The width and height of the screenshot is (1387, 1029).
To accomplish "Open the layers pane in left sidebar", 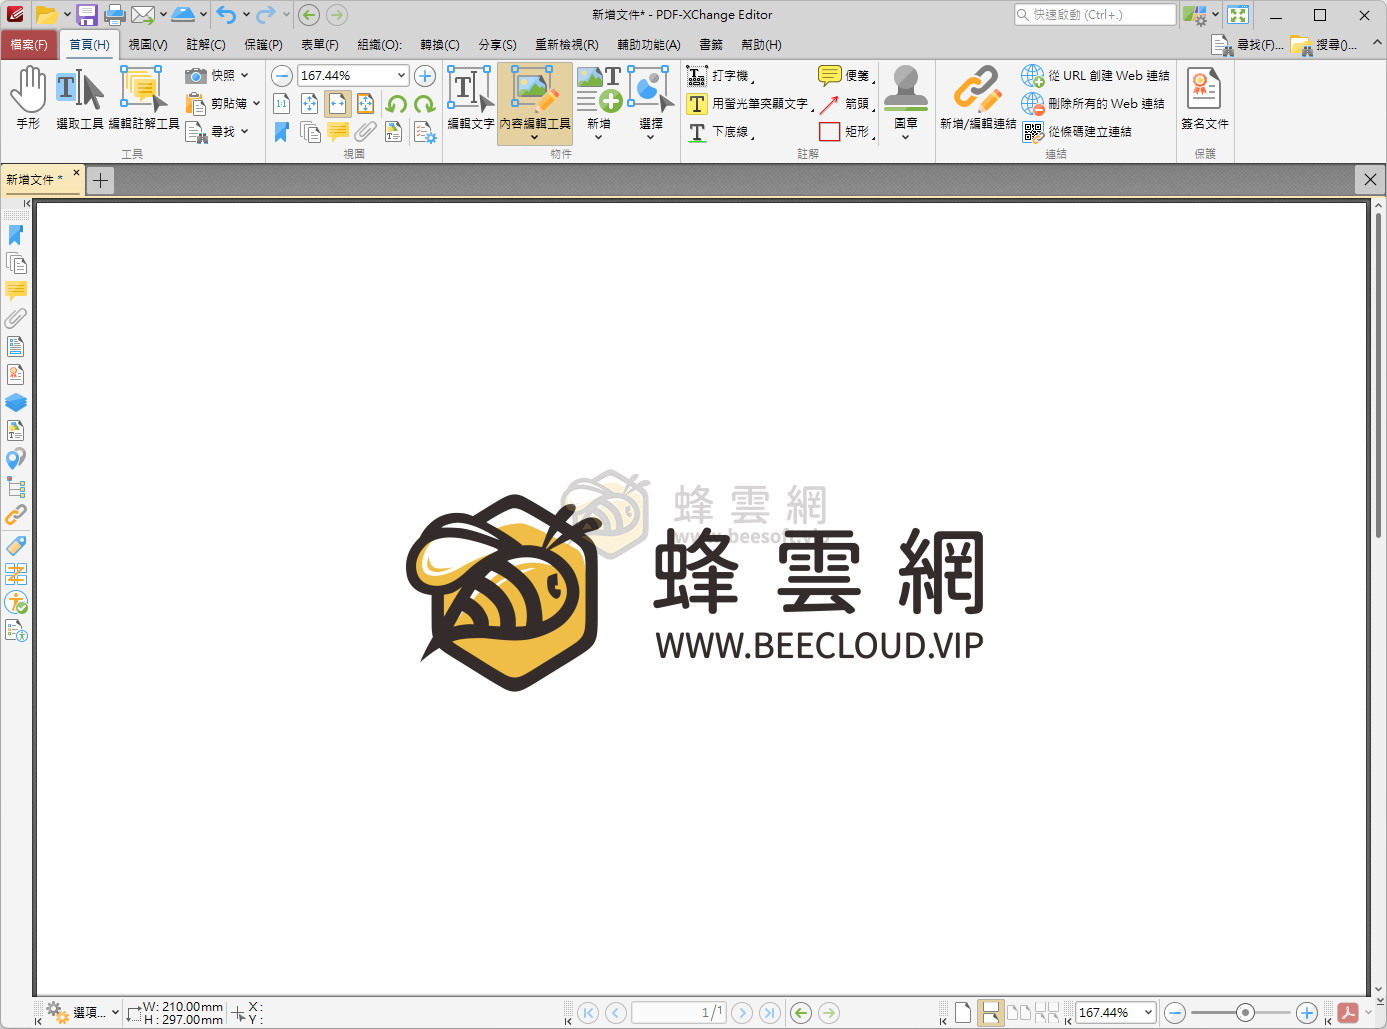I will (x=16, y=403).
